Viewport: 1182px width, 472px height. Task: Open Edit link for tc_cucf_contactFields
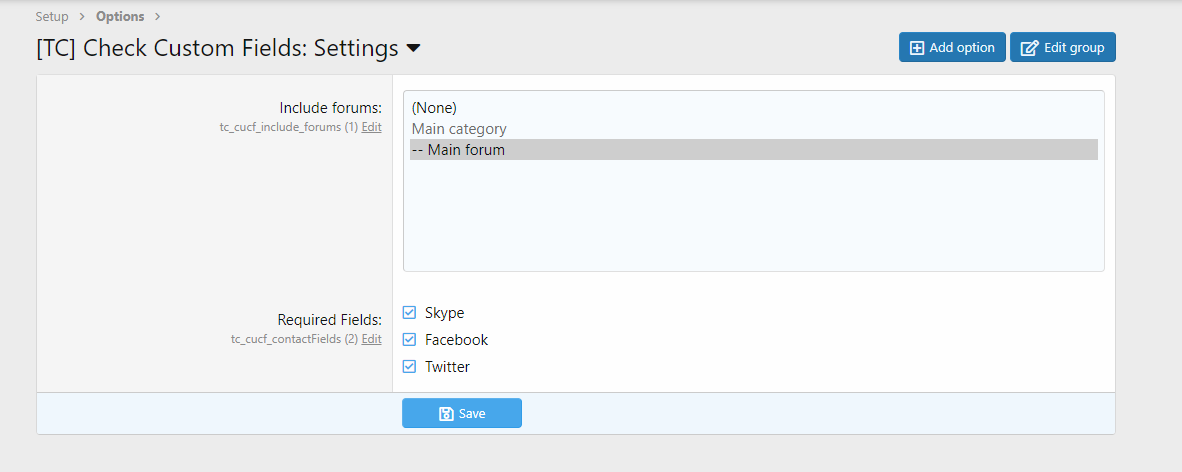point(371,339)
